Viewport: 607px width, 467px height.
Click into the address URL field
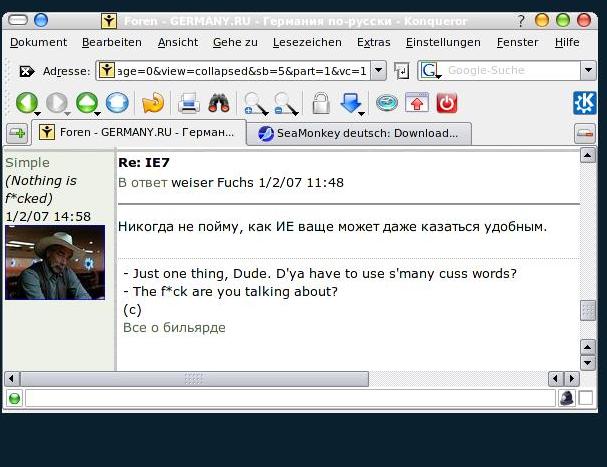point(241,71)
